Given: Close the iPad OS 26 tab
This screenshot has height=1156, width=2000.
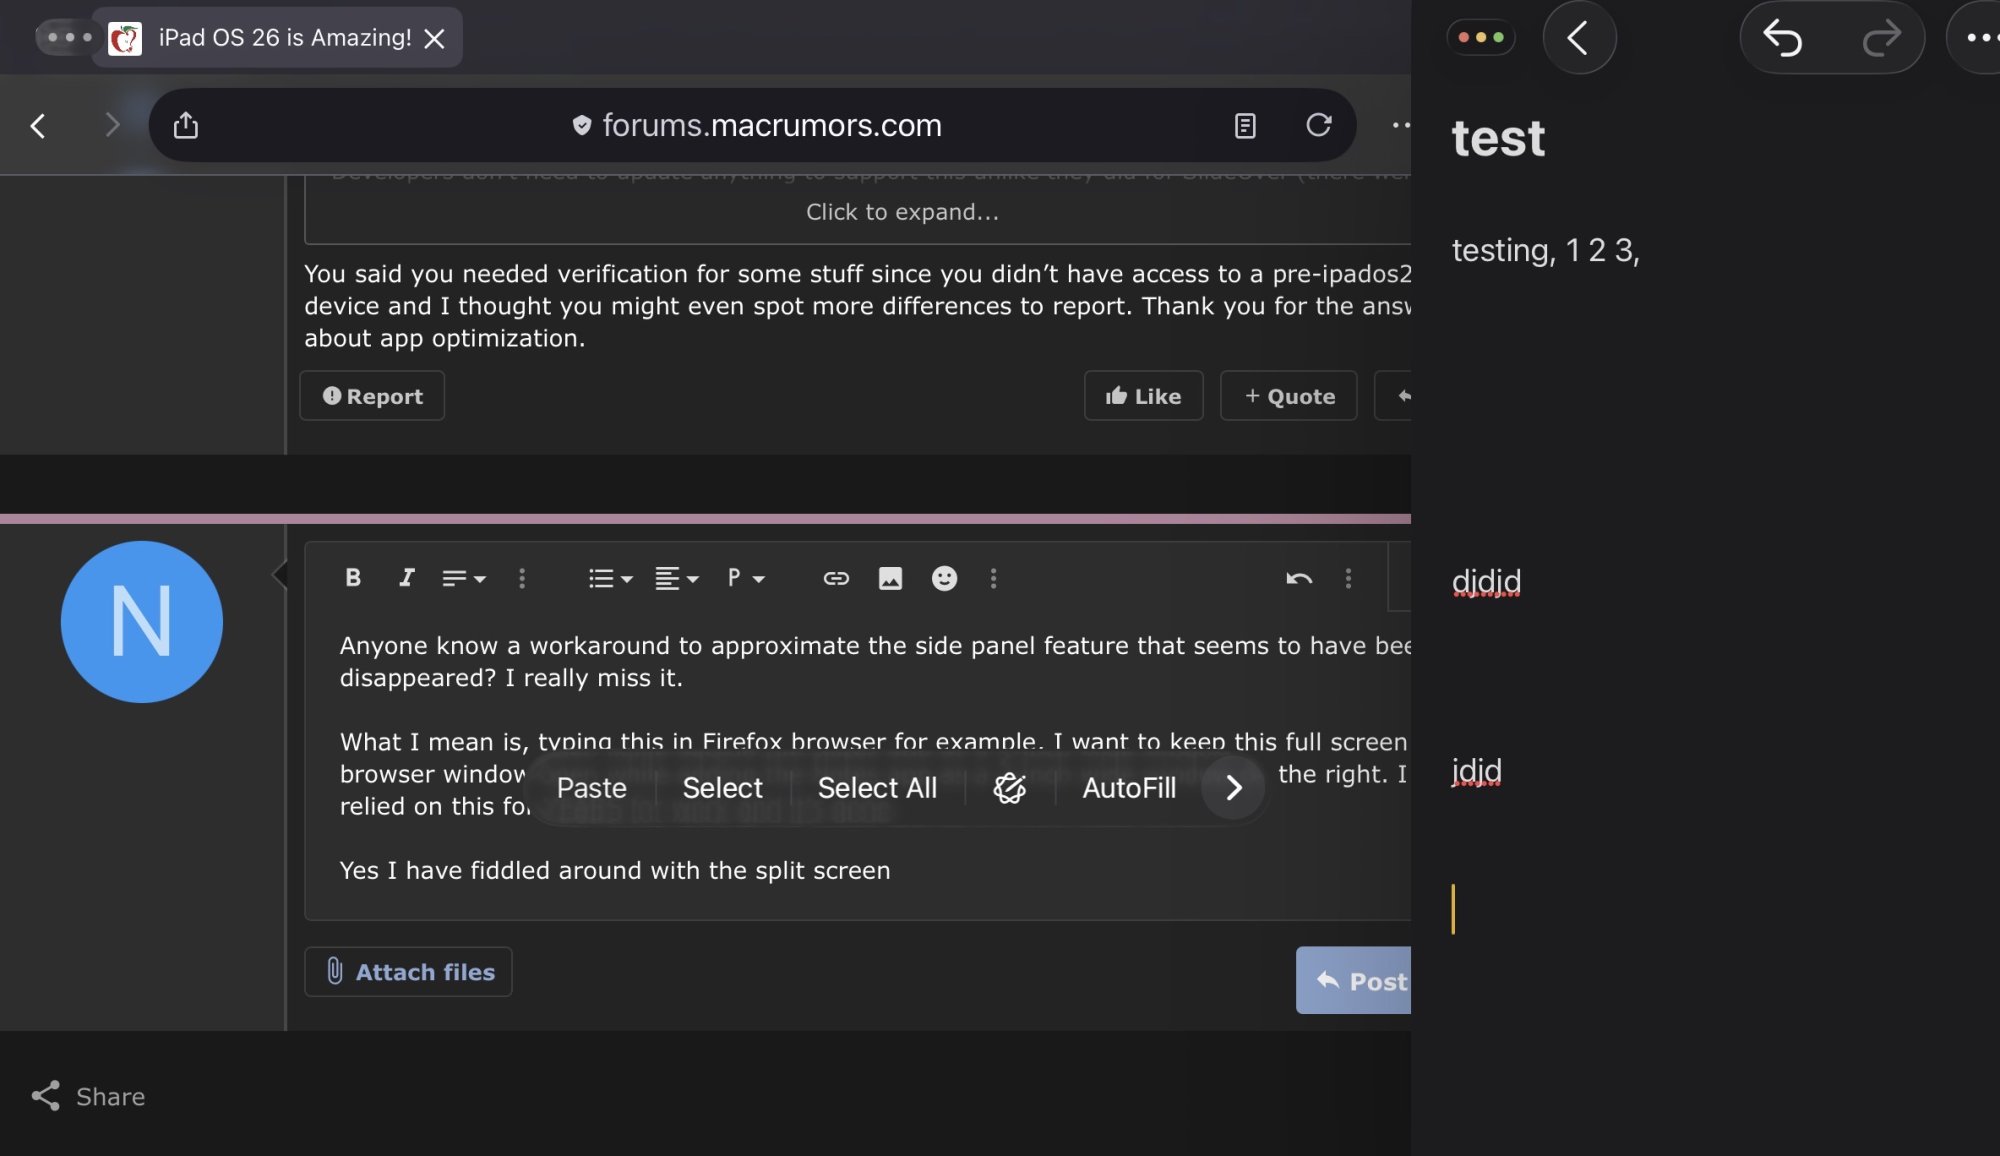Looking at the screenshot, I should point(434,38).
